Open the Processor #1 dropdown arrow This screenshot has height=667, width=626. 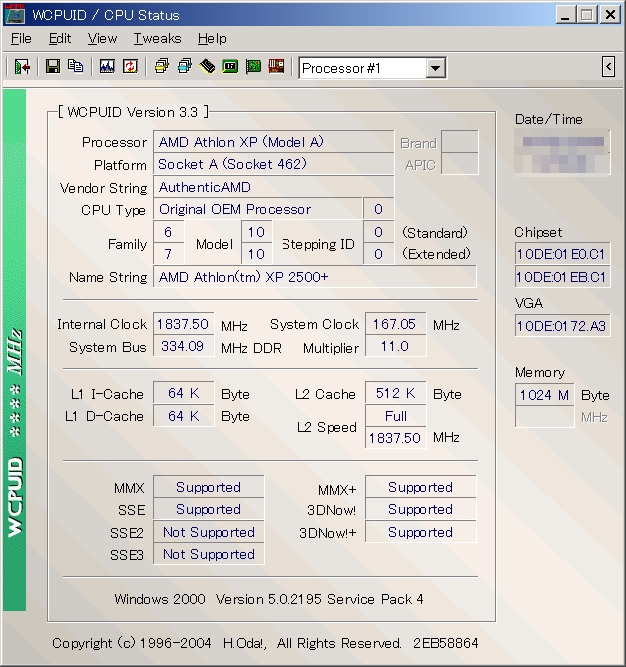[435, 68]
